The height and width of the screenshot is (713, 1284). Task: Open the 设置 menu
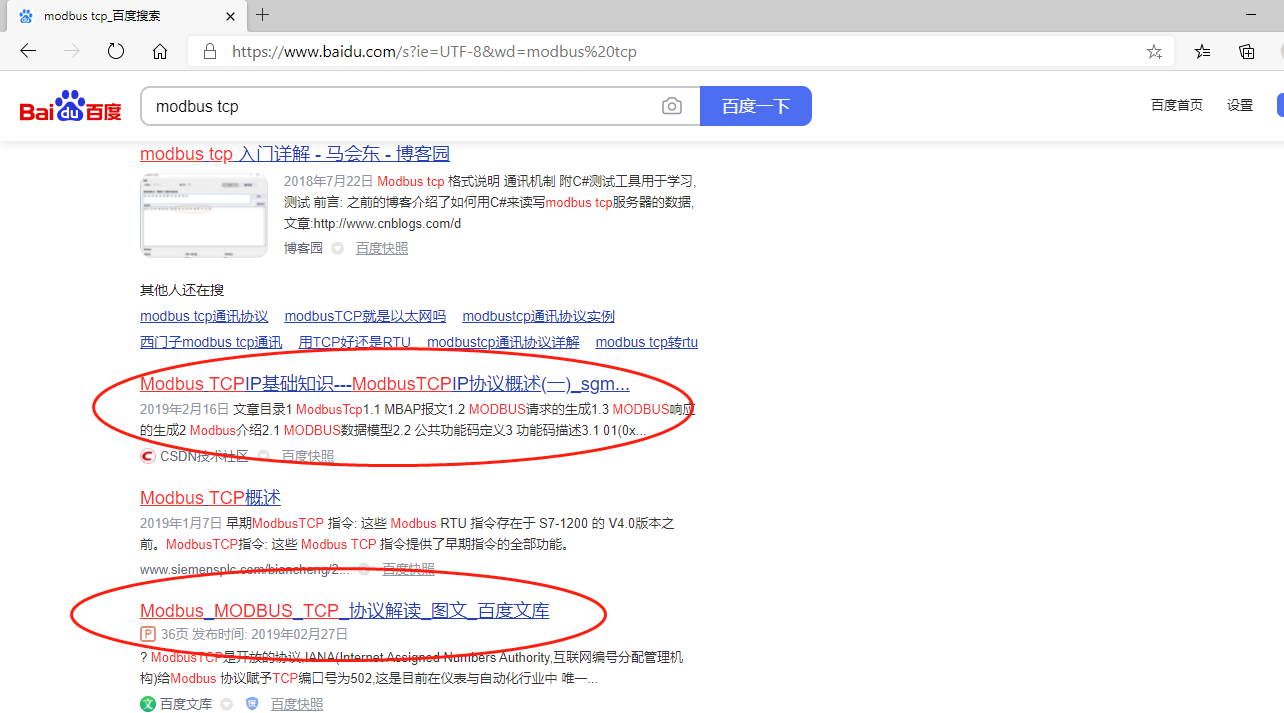pyautogui.click(x=1240, y=105)
